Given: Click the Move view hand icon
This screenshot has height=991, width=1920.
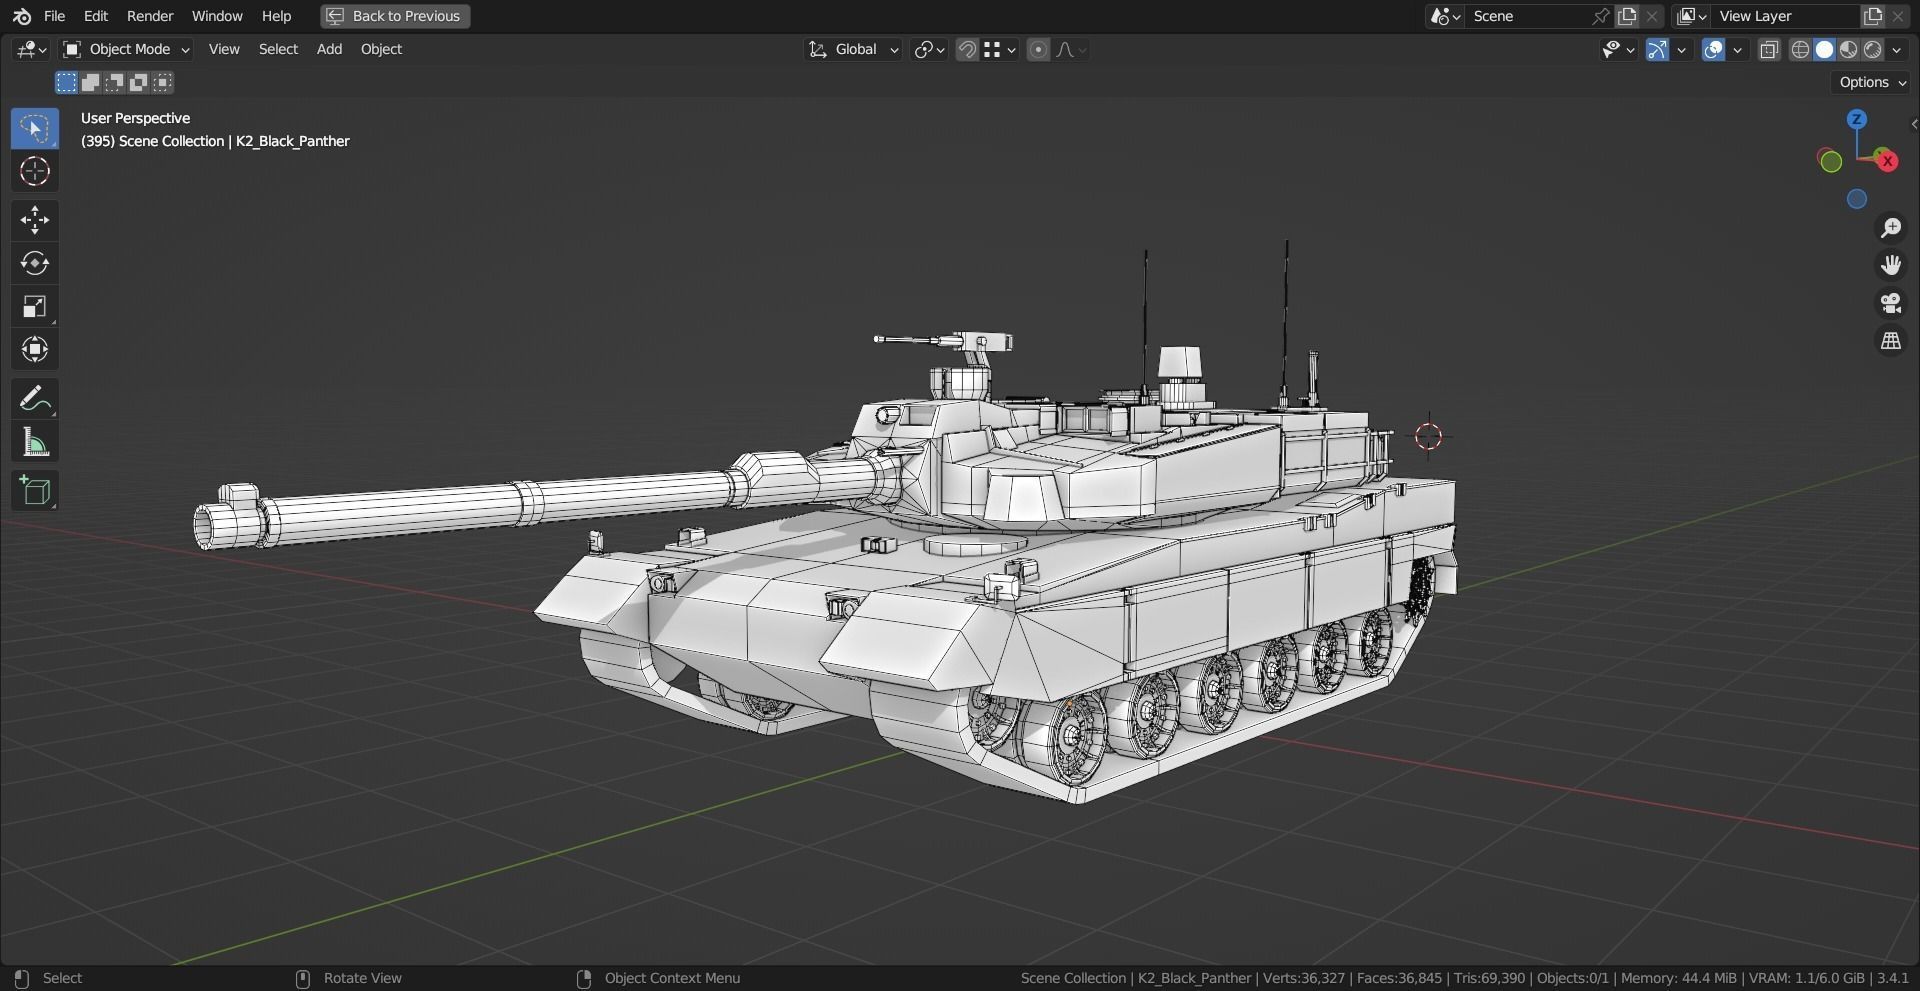Looking at the screenshot, I should click(x=1891, y=265).
